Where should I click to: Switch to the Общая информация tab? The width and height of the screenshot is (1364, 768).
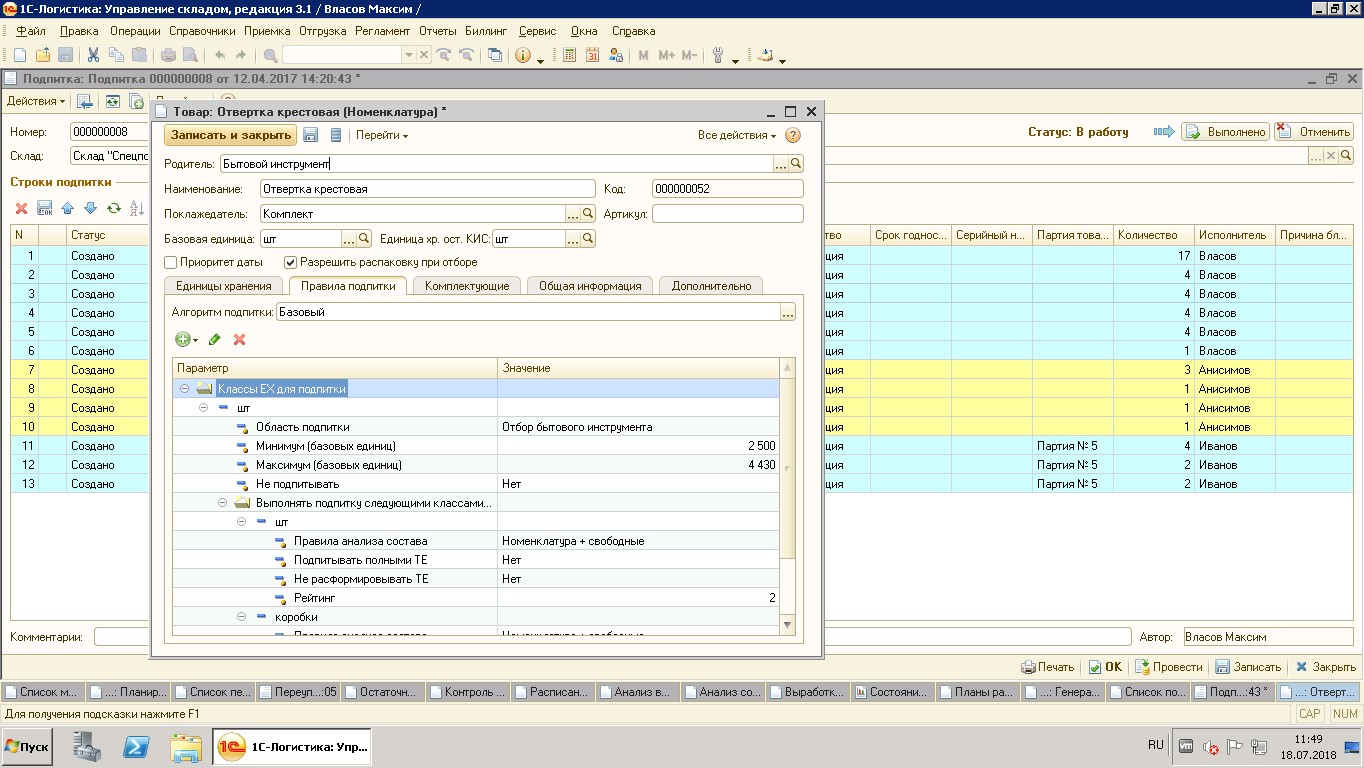pos(590,286)
